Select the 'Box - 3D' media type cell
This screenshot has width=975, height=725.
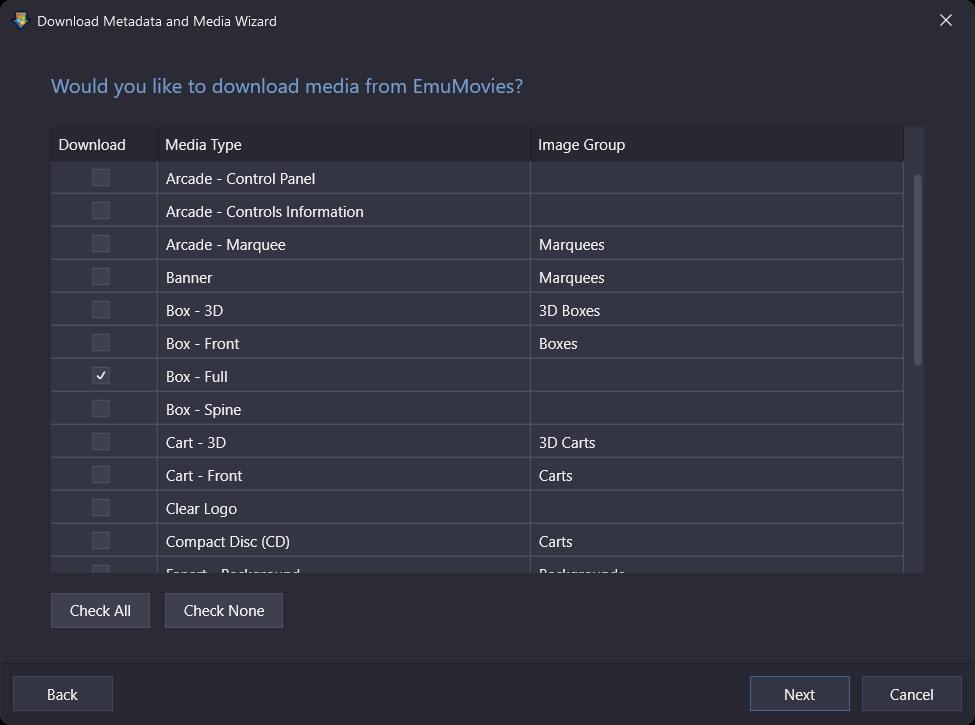tap(344, 310)
